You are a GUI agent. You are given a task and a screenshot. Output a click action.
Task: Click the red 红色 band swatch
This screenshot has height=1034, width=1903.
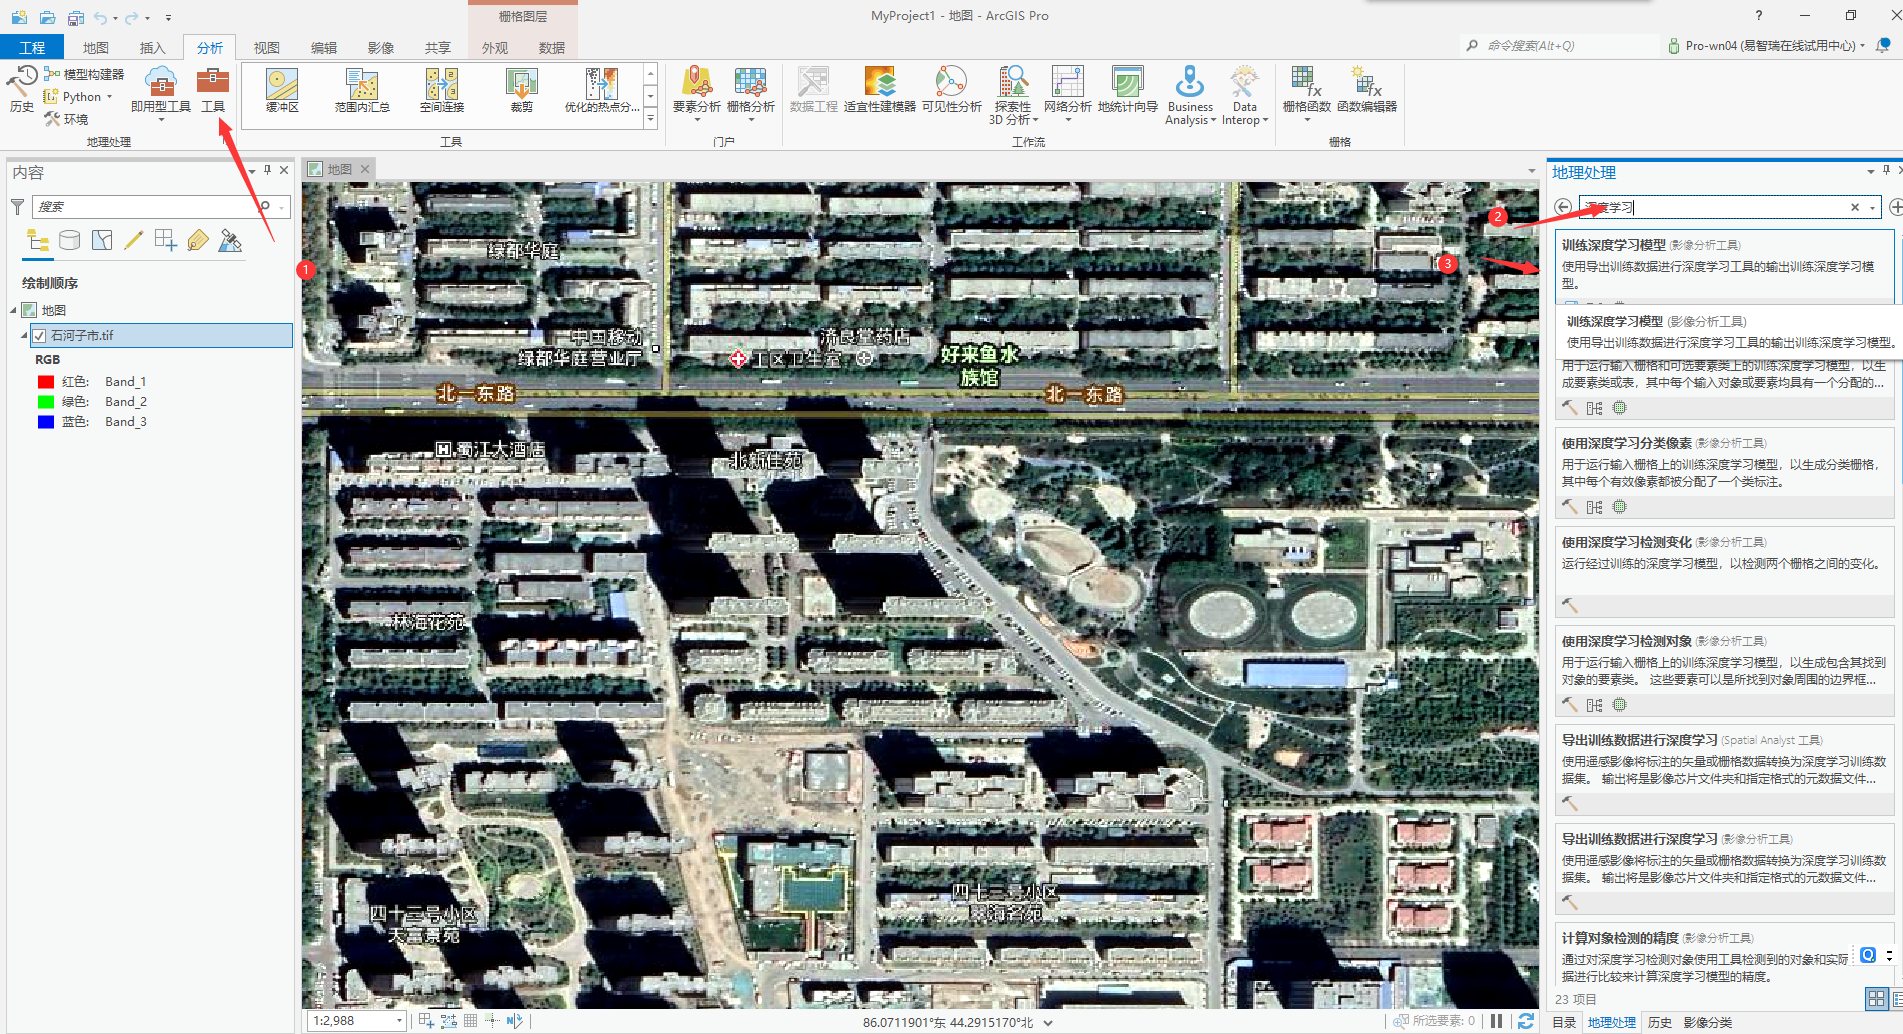click(45, 382)
